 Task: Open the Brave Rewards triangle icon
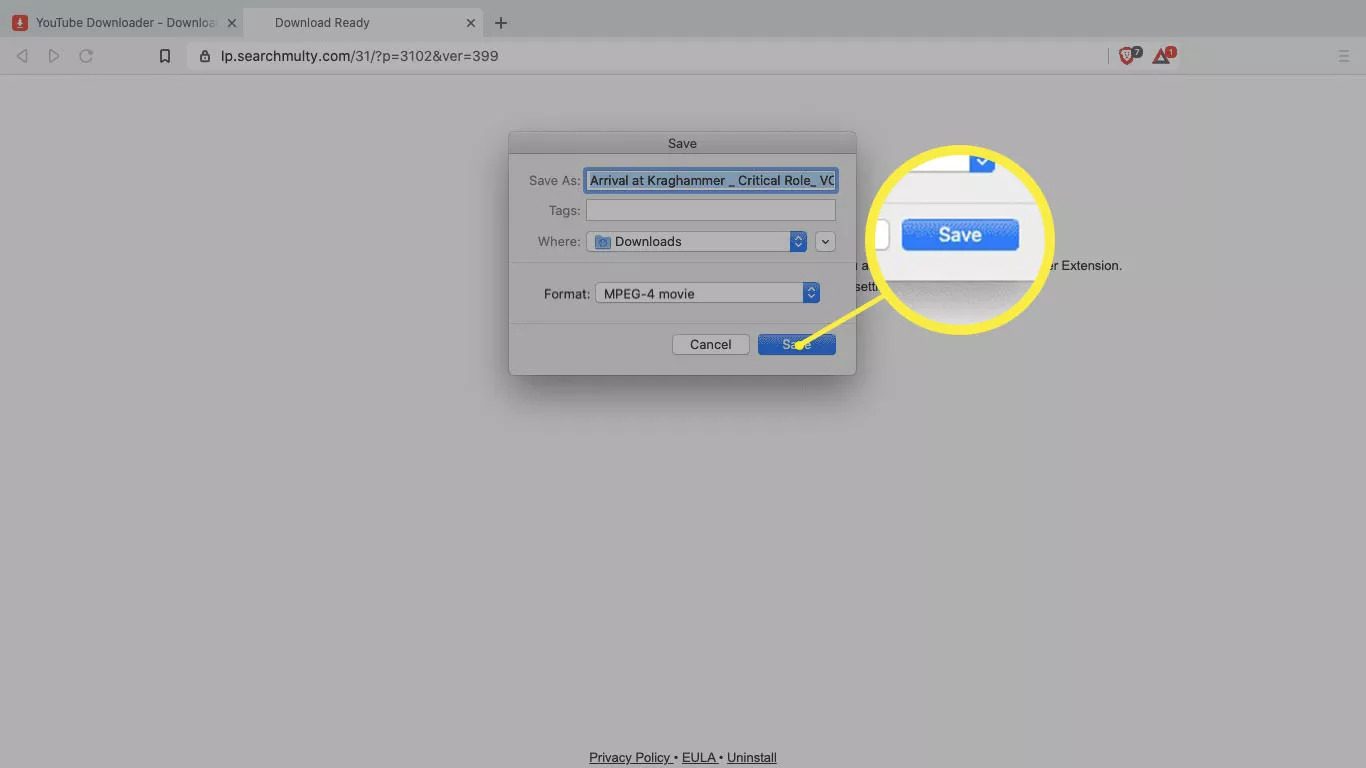coord(1161,57)
